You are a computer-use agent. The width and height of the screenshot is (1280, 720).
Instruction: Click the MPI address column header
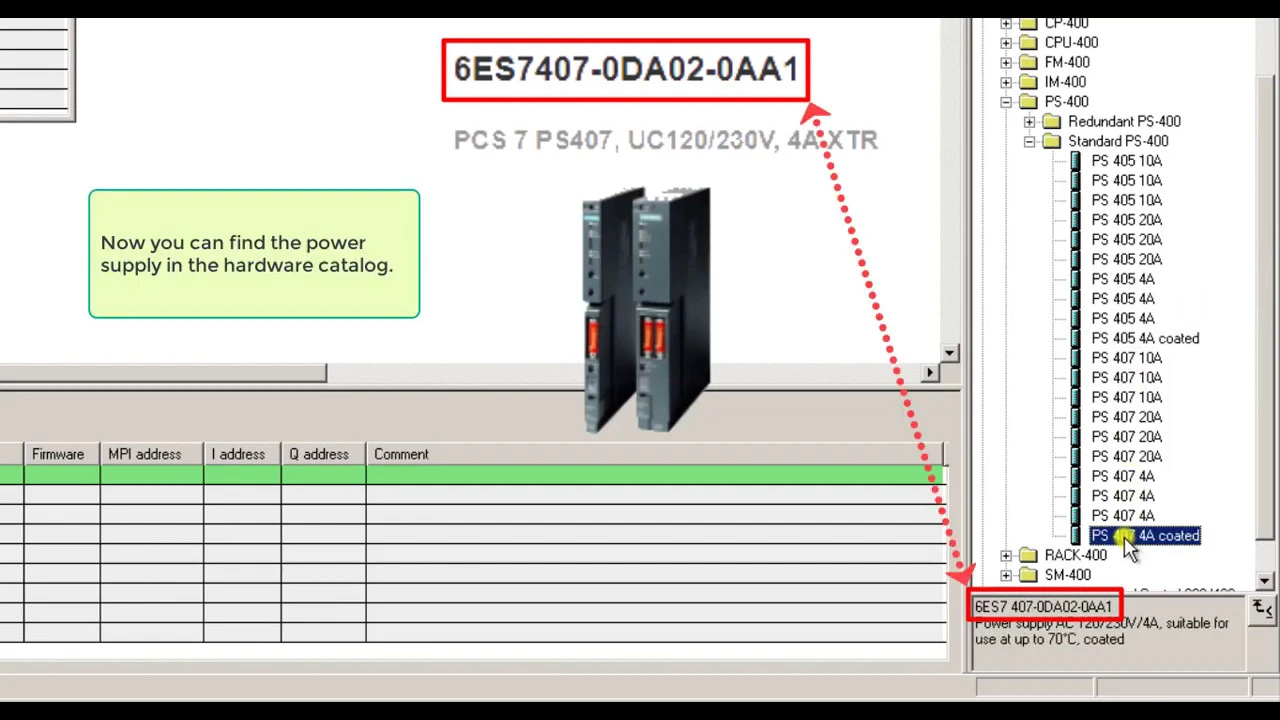point(152,454)
